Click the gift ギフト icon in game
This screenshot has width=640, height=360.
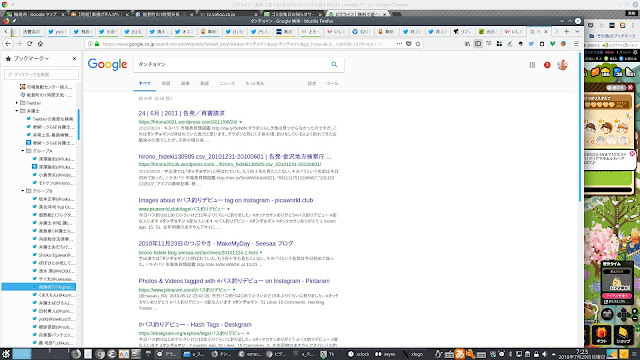[x=602, y=335]
